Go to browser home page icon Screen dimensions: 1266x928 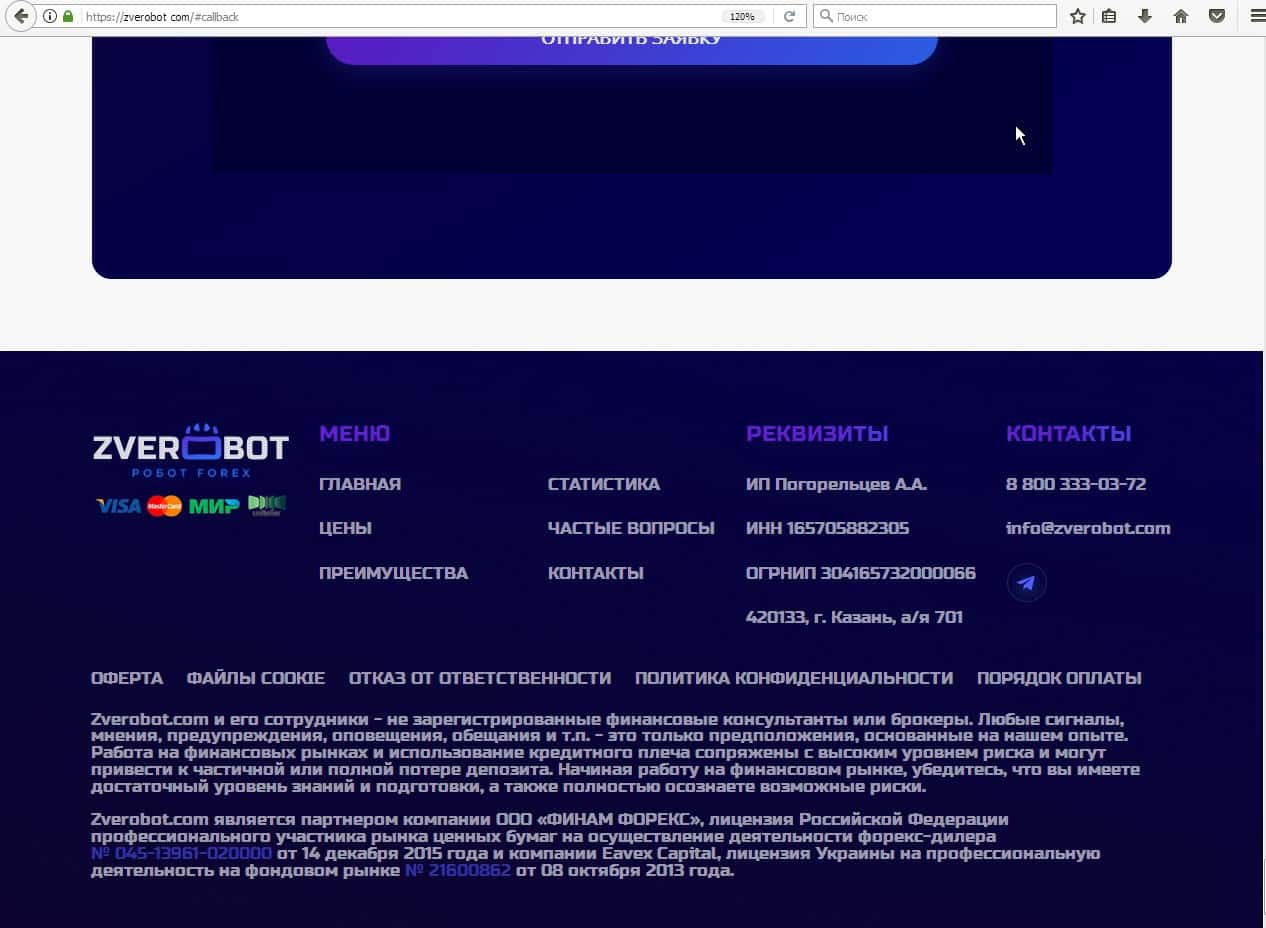click(1181, 16)
